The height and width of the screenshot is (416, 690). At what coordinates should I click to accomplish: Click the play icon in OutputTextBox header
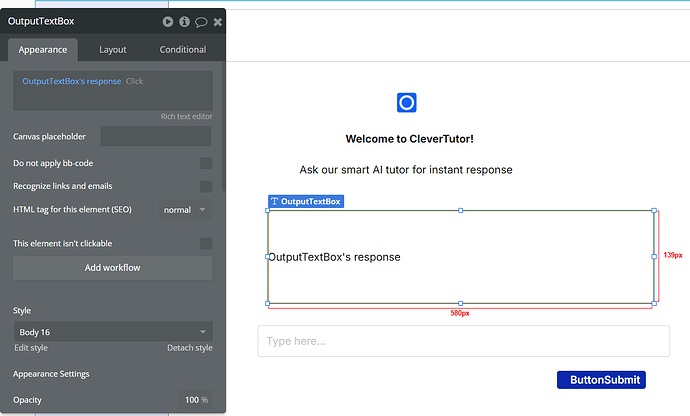click(x=168, y=22)
